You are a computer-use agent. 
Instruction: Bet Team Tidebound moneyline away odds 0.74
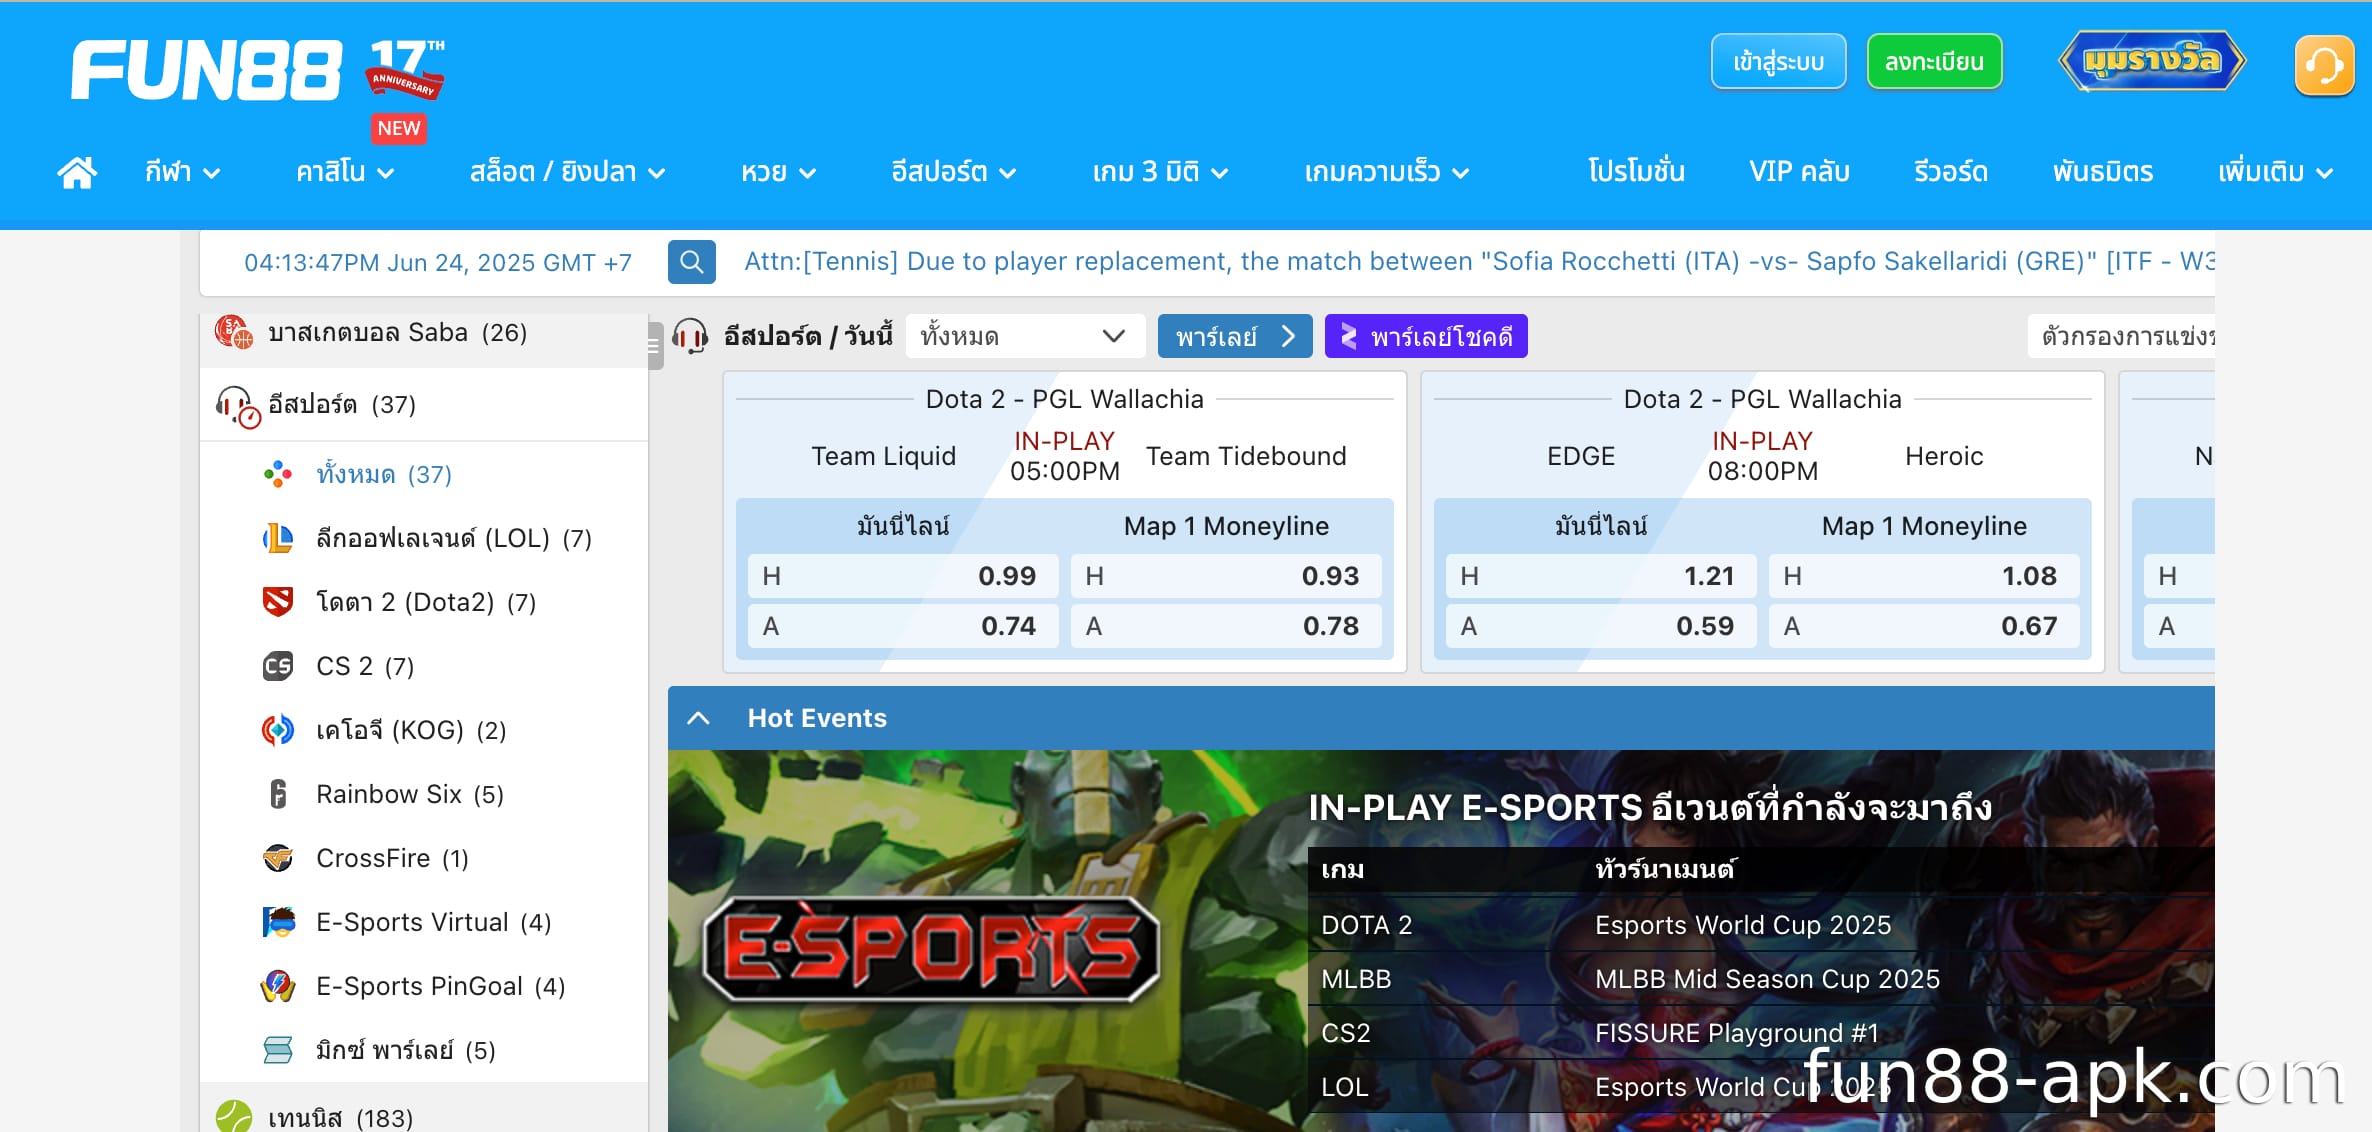[903, 626]
